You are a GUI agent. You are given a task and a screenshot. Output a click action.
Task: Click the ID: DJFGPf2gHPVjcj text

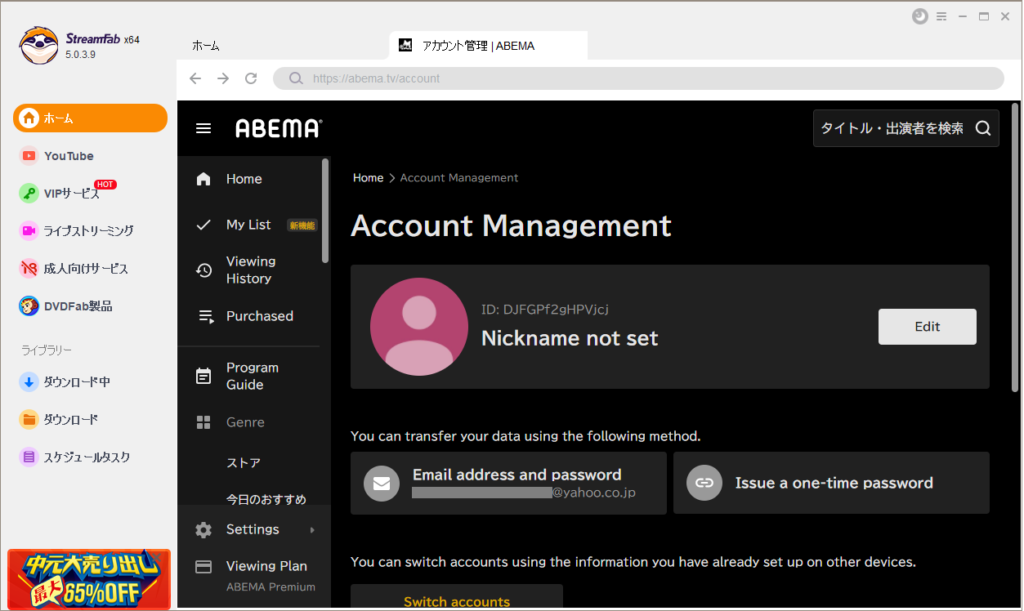coord(545,309)
